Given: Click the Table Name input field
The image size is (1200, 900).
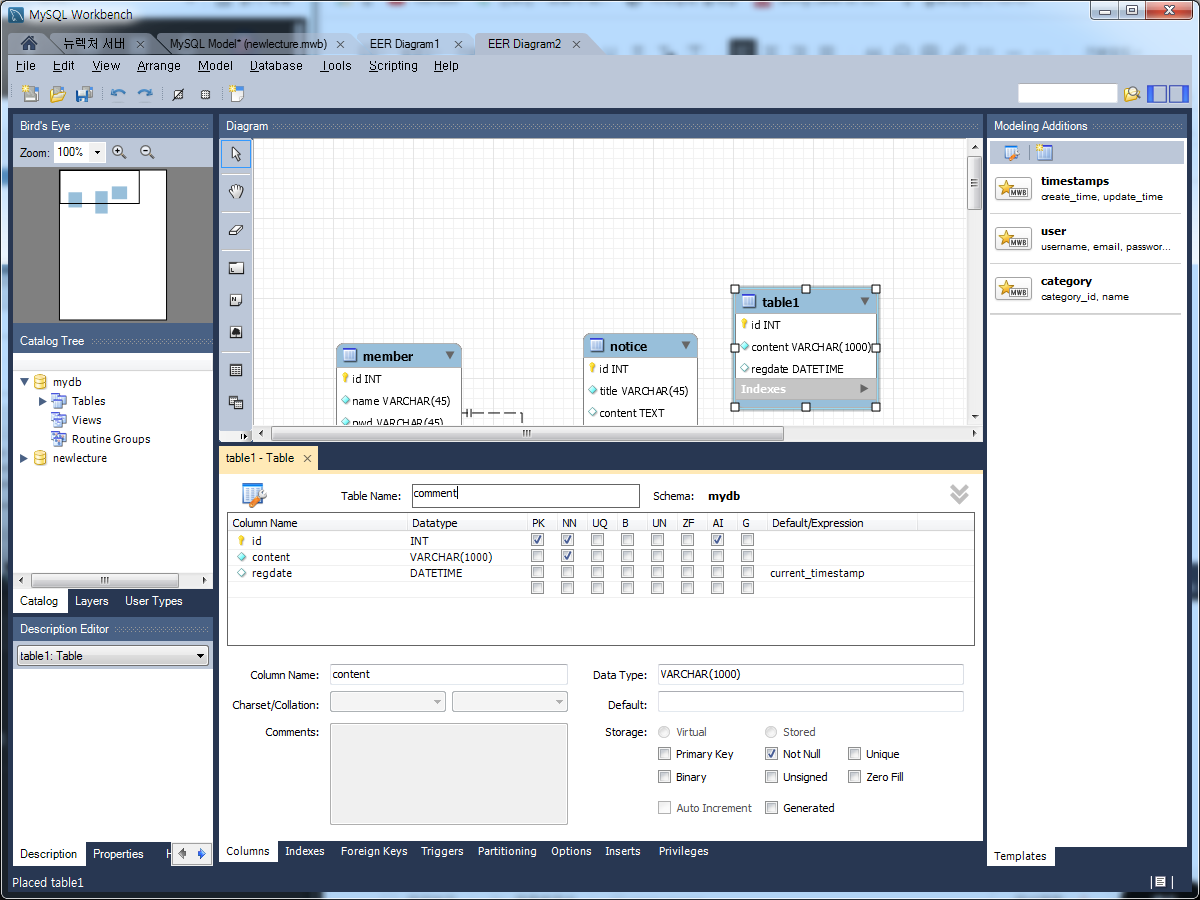Looking at the screenshot, I should coord(525,496).
